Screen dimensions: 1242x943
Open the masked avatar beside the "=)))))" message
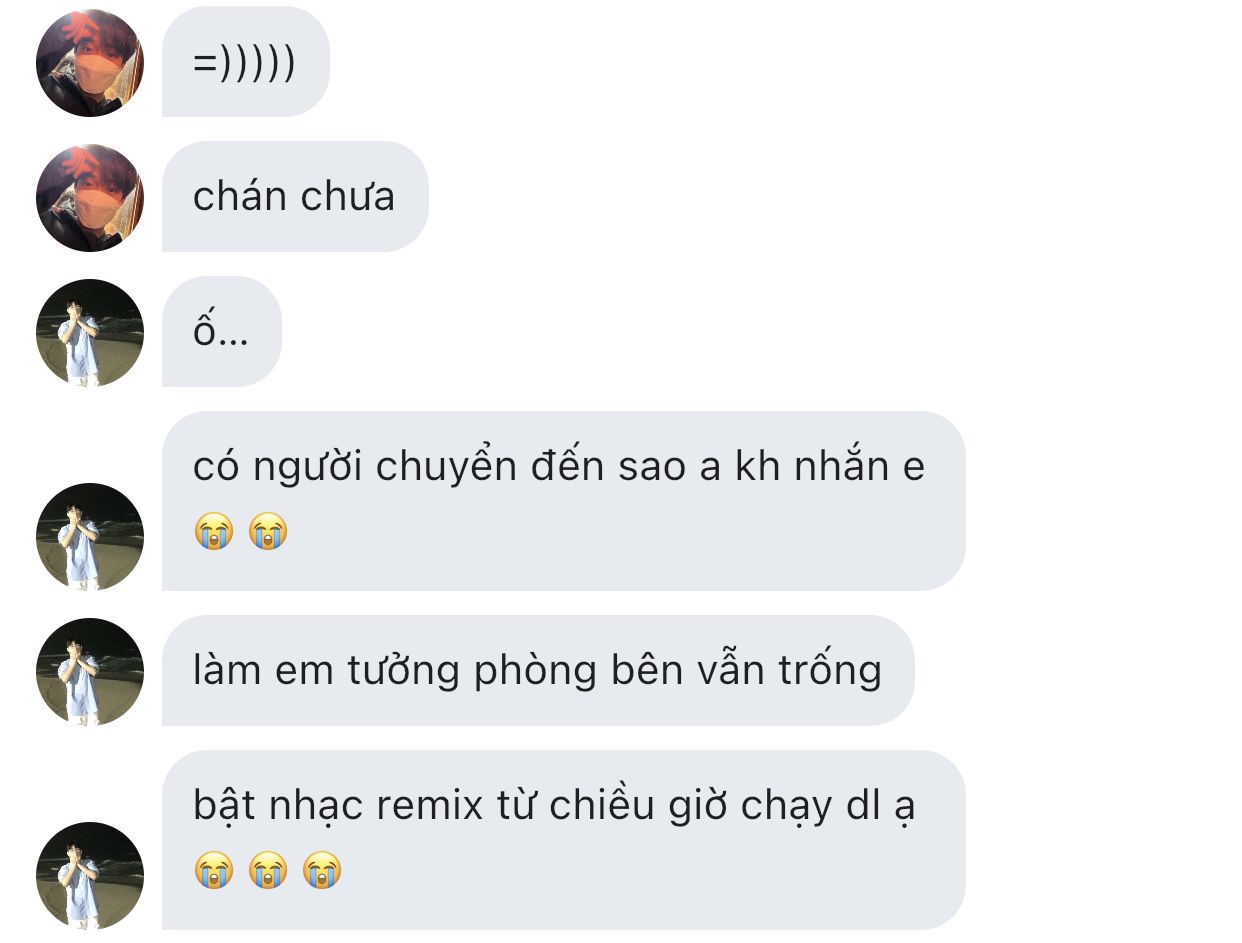[x=90, y=63]
